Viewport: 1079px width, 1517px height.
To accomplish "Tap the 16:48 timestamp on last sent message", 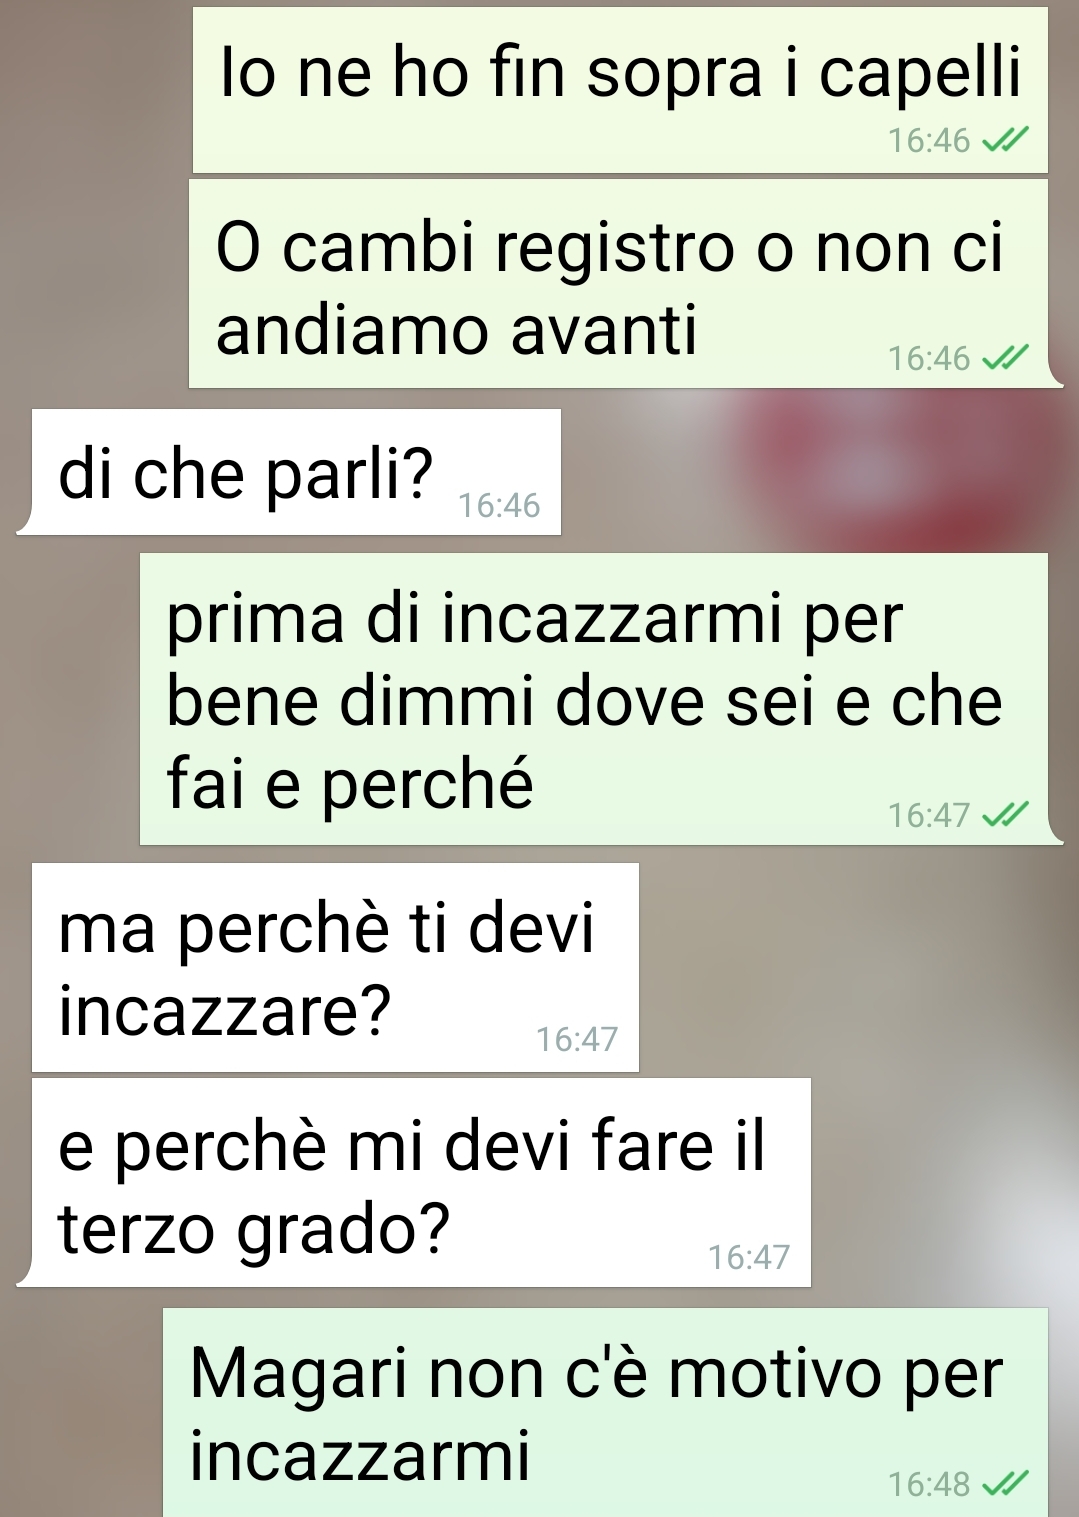I will click(929, 1484).
